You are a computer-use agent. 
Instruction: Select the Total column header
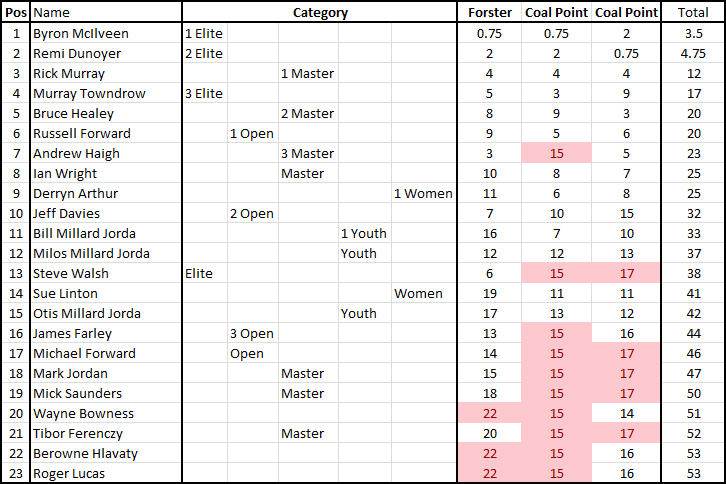tap(693, 13)
